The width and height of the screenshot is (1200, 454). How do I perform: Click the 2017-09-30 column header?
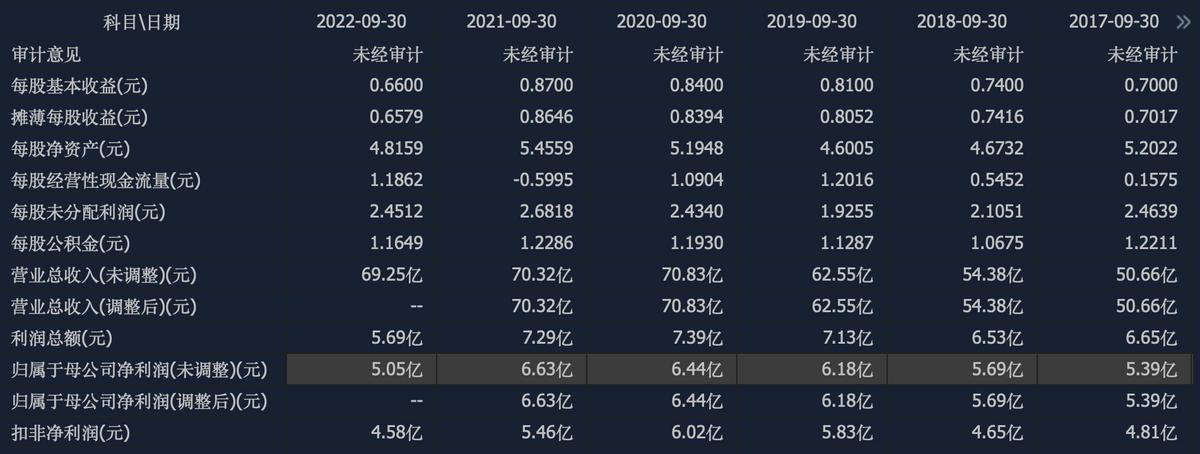[1113, 22]
